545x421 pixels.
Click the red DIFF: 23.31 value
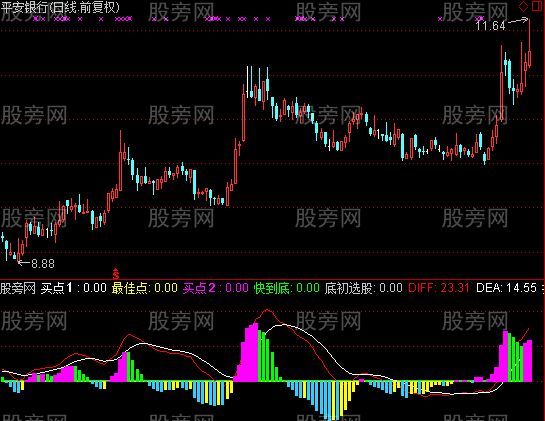point(439,288)
